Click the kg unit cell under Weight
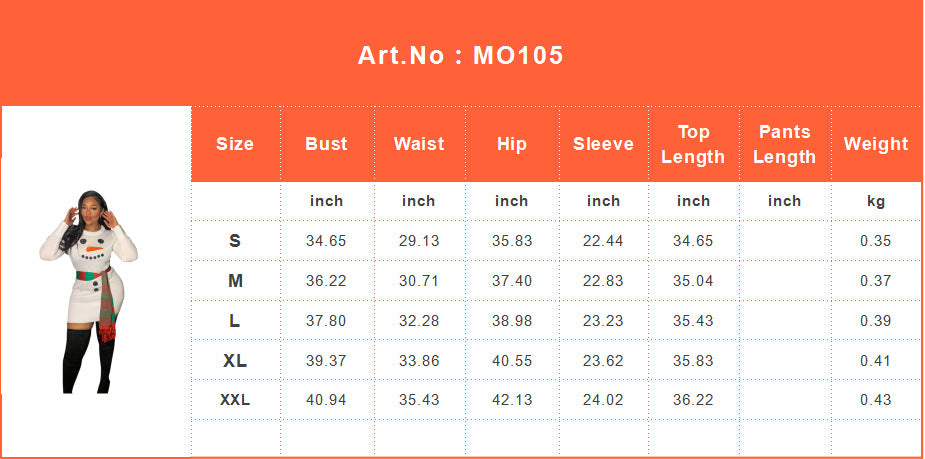This screenshot has height=459, width=925. pos(876,202)
